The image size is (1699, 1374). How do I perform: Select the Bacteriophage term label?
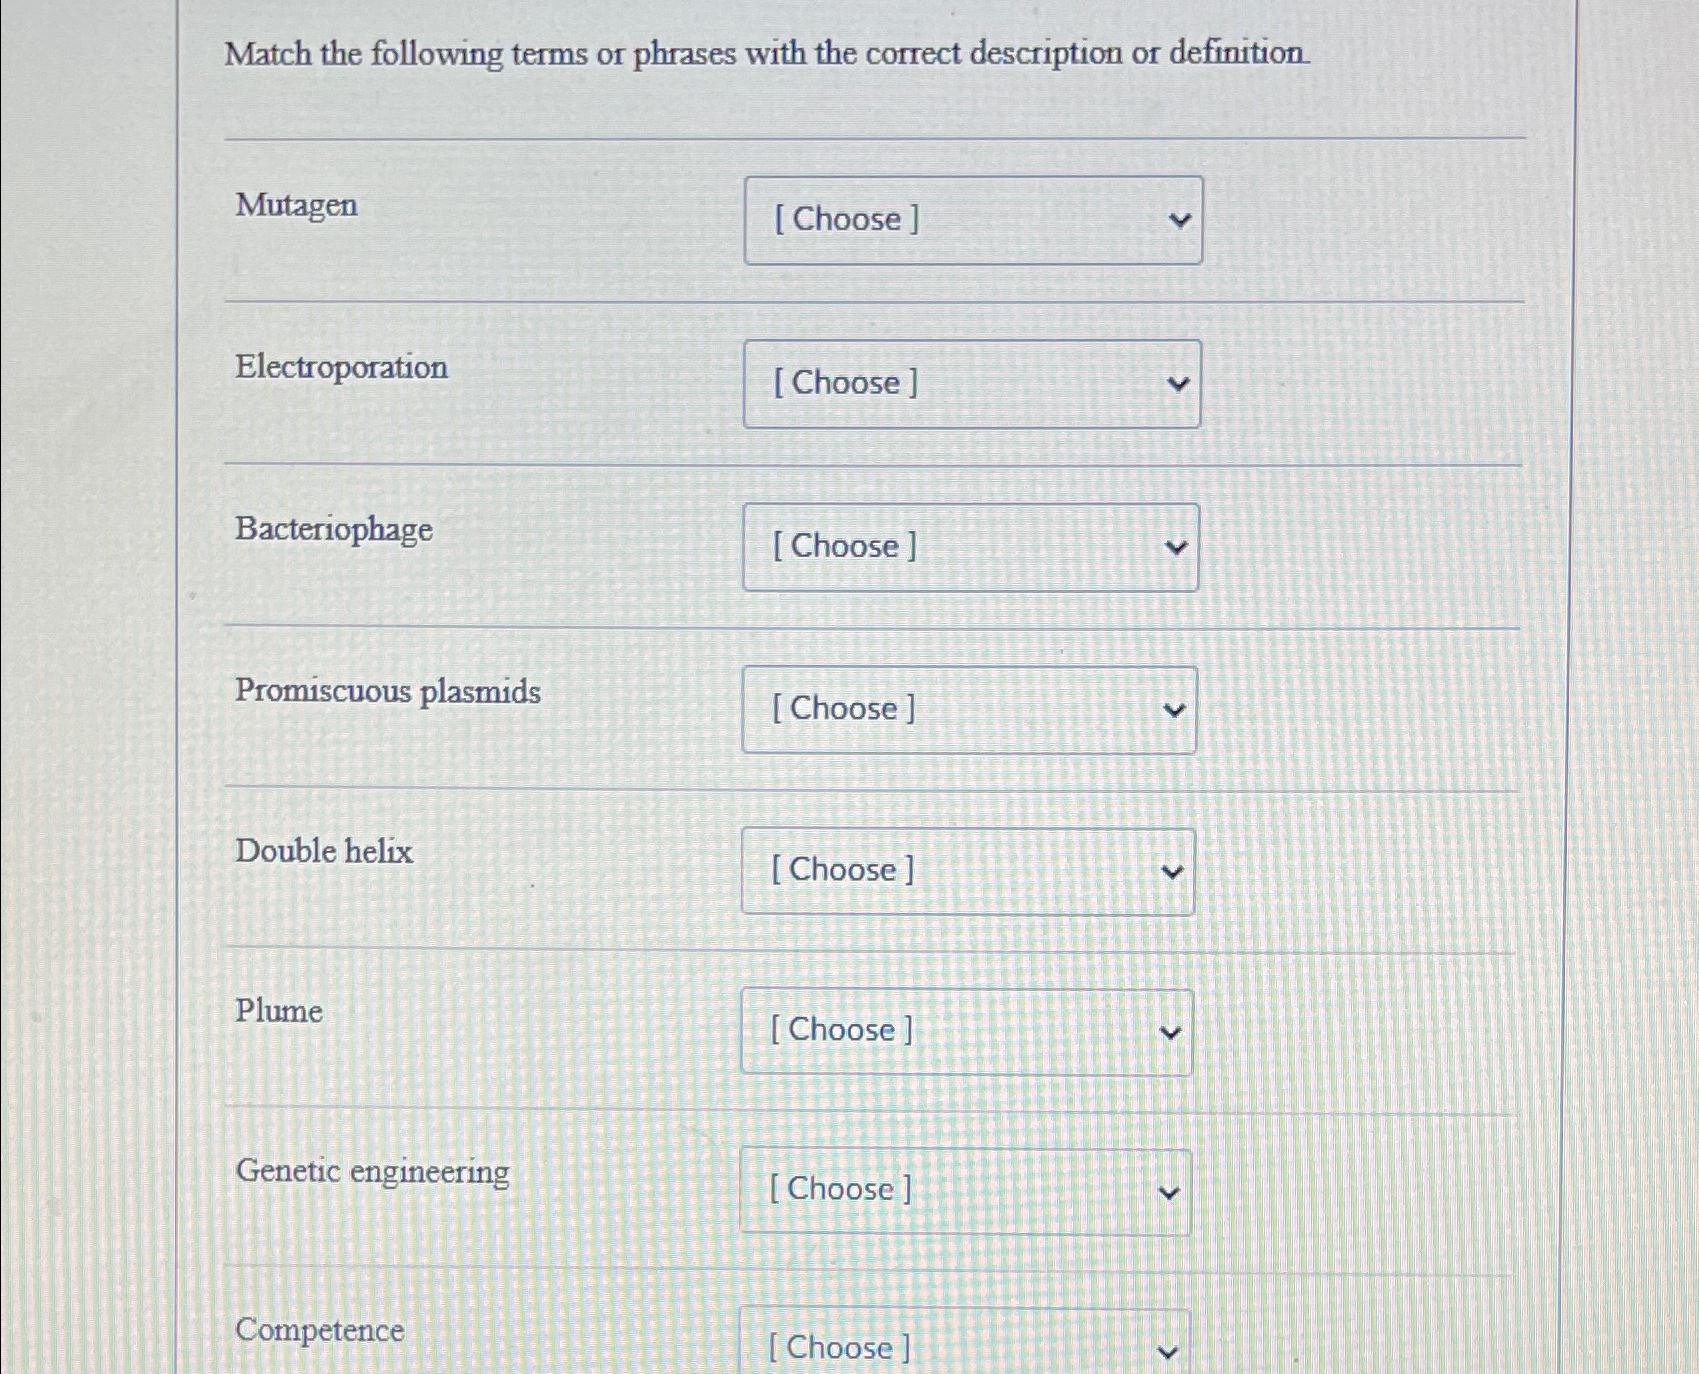pyautogui.click(x=334, y=531)
